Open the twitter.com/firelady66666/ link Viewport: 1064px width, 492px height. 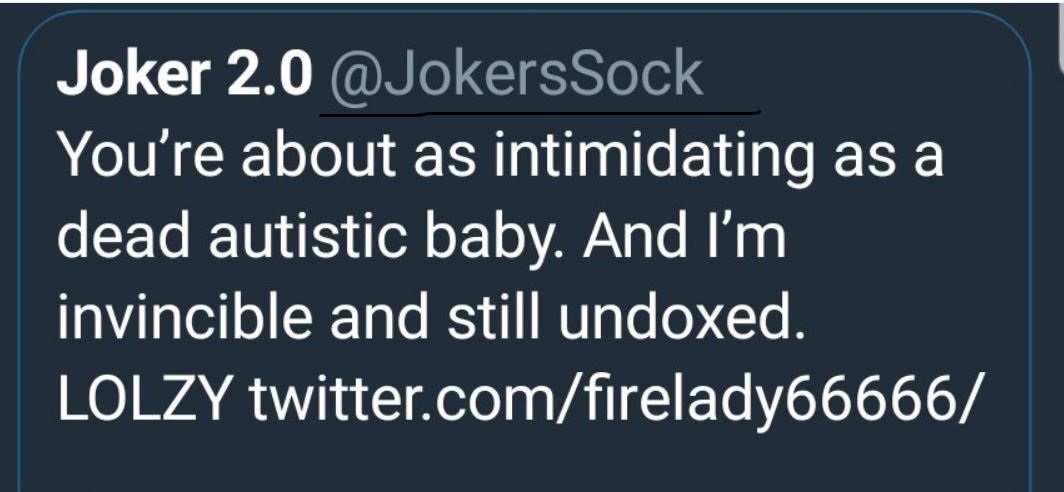(608, 401)
